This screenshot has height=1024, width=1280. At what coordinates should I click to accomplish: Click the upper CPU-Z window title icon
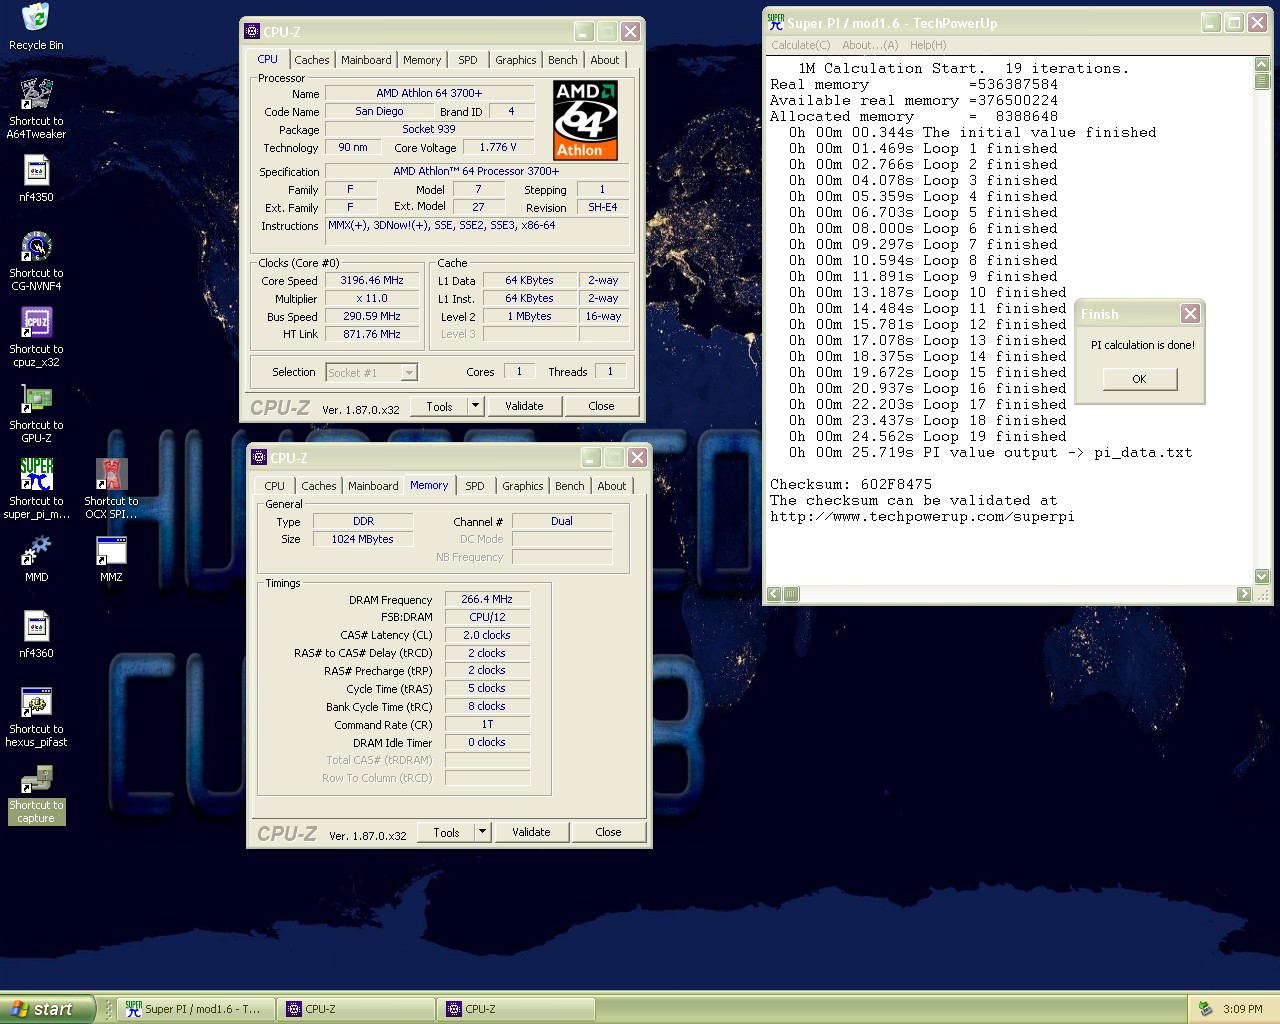pyautogui.click(x=253, y=31)
